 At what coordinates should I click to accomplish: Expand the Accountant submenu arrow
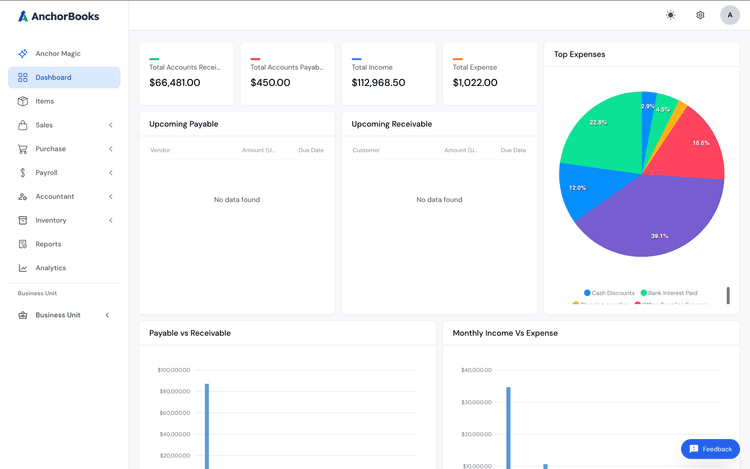[111, 197]
